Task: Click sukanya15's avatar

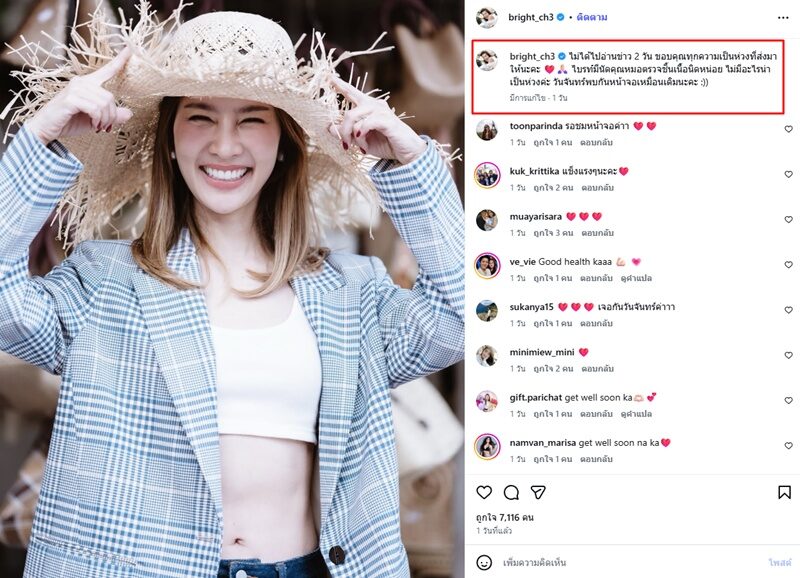Action: click(487, 310)
